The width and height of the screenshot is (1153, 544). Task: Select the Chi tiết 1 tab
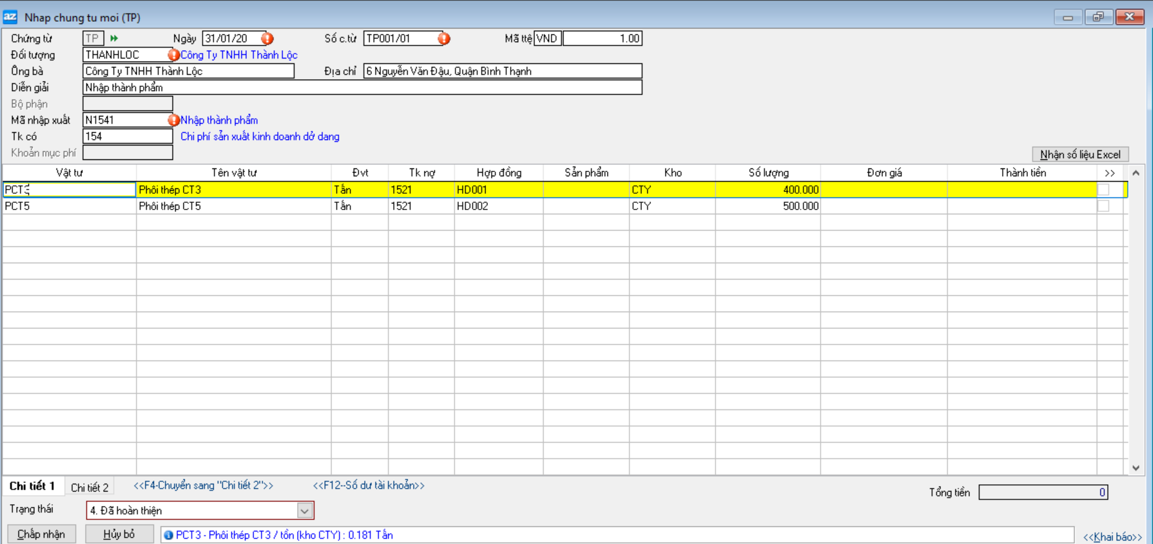click(32, 486)
